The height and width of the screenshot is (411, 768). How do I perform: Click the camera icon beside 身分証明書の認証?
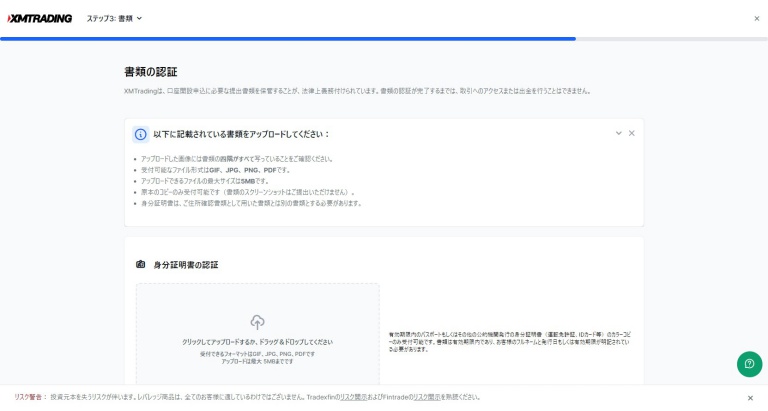click(x=141, y=265)
